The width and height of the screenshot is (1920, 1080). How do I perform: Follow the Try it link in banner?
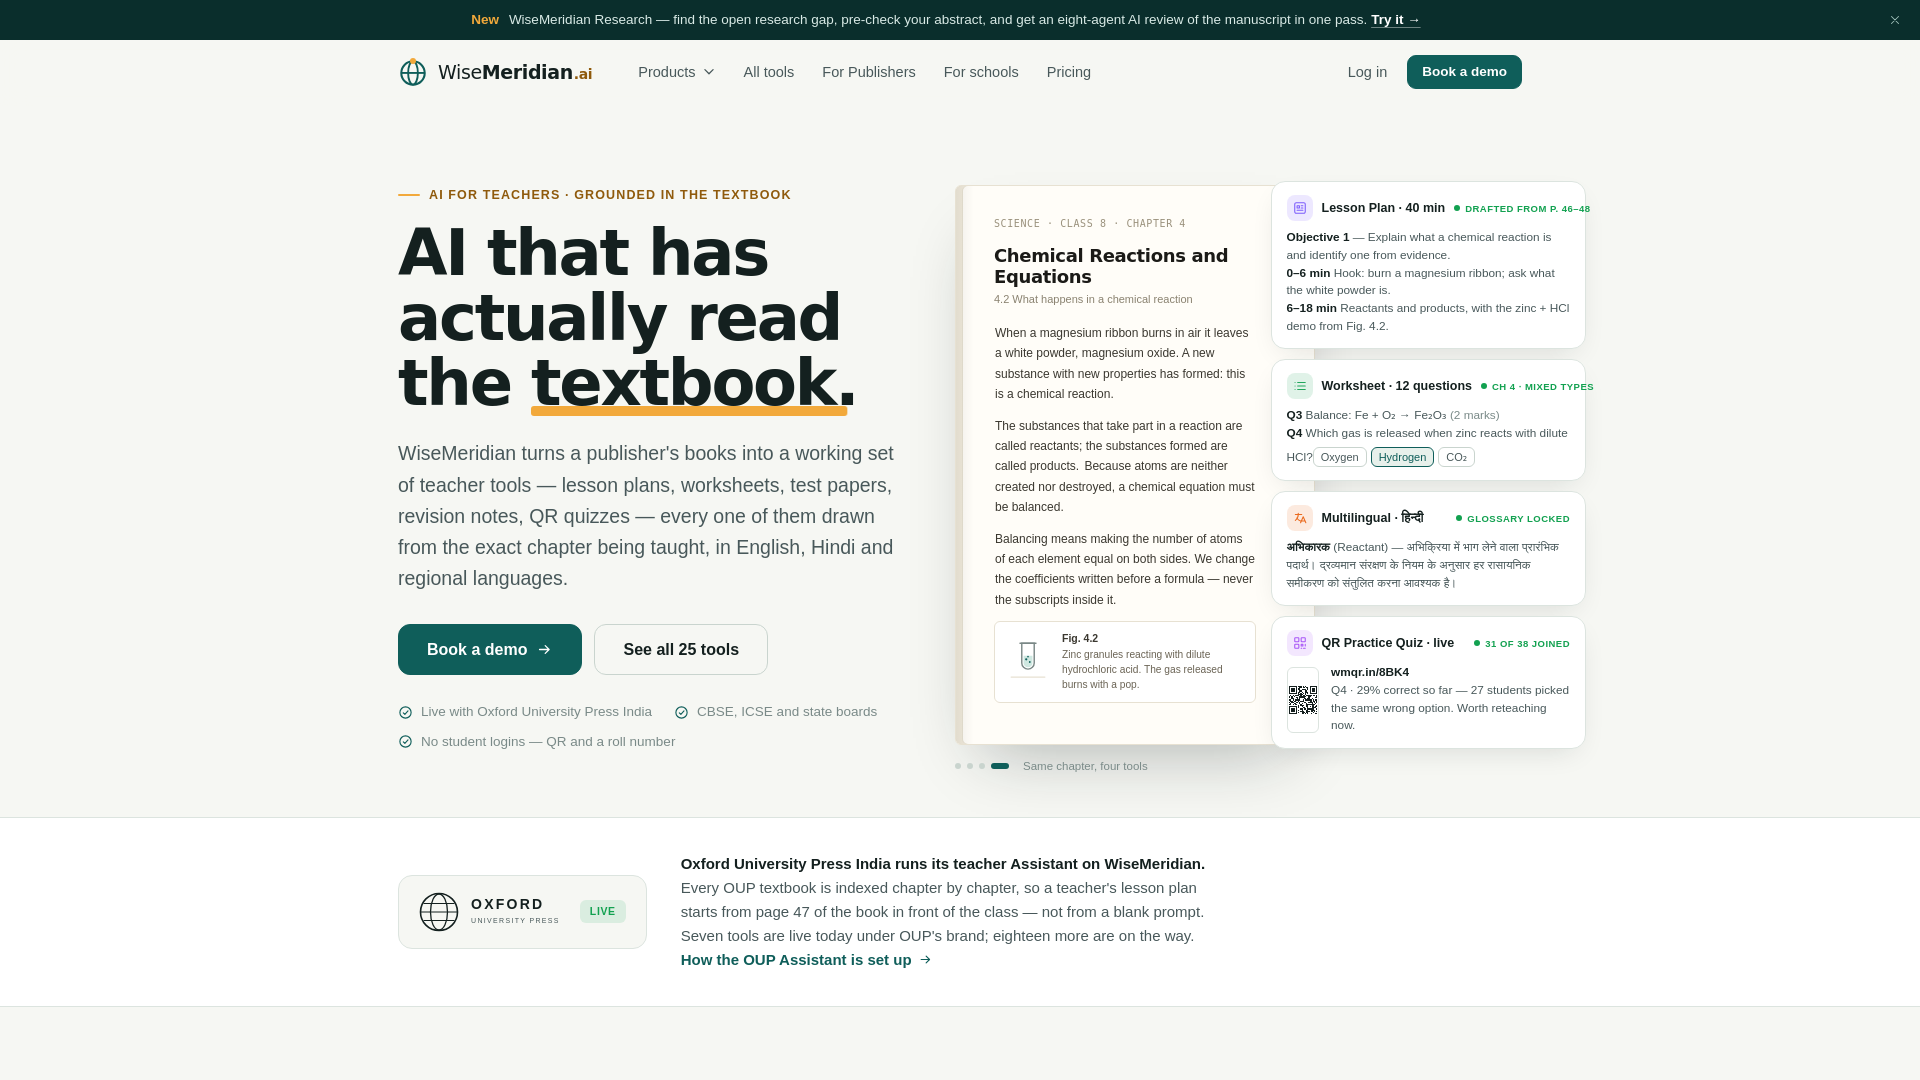click(1395, 20)
